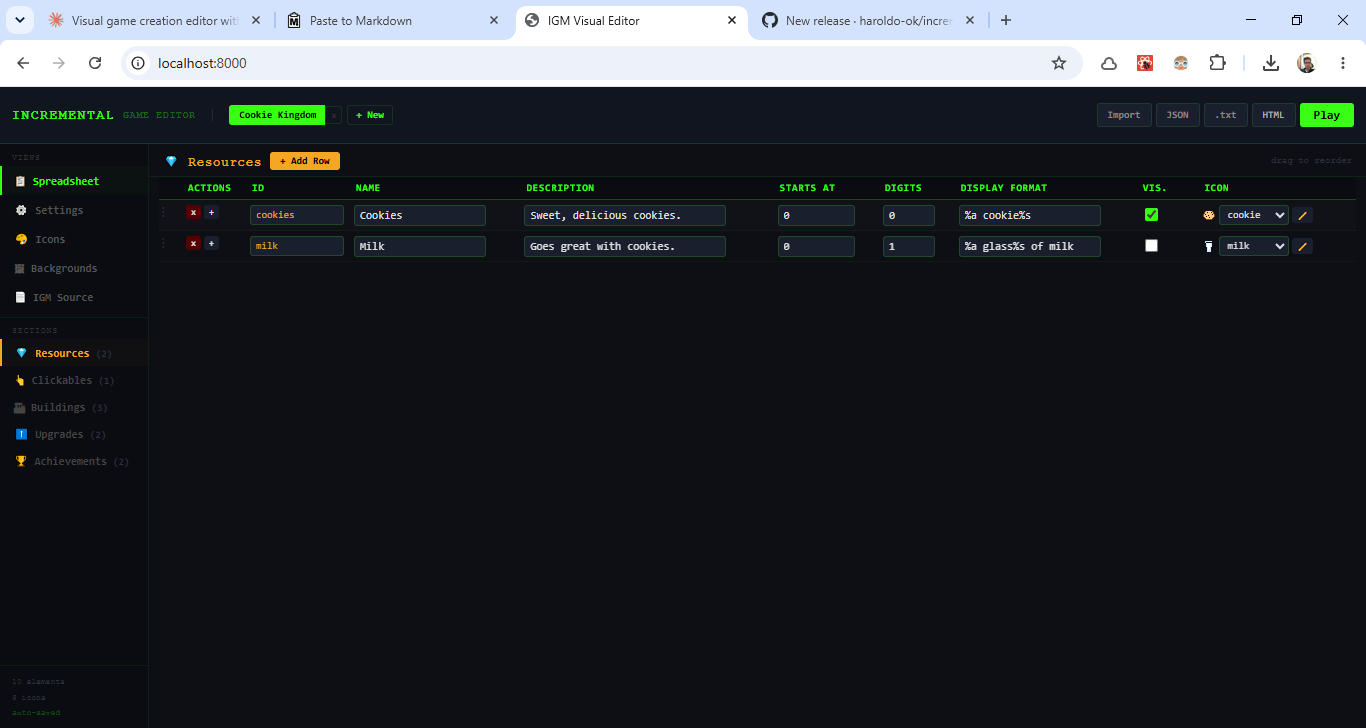The width and height of the screenshot is (1366, 728).
Task: Switch to the New release GitHub tab
Action: coord(868,20)
